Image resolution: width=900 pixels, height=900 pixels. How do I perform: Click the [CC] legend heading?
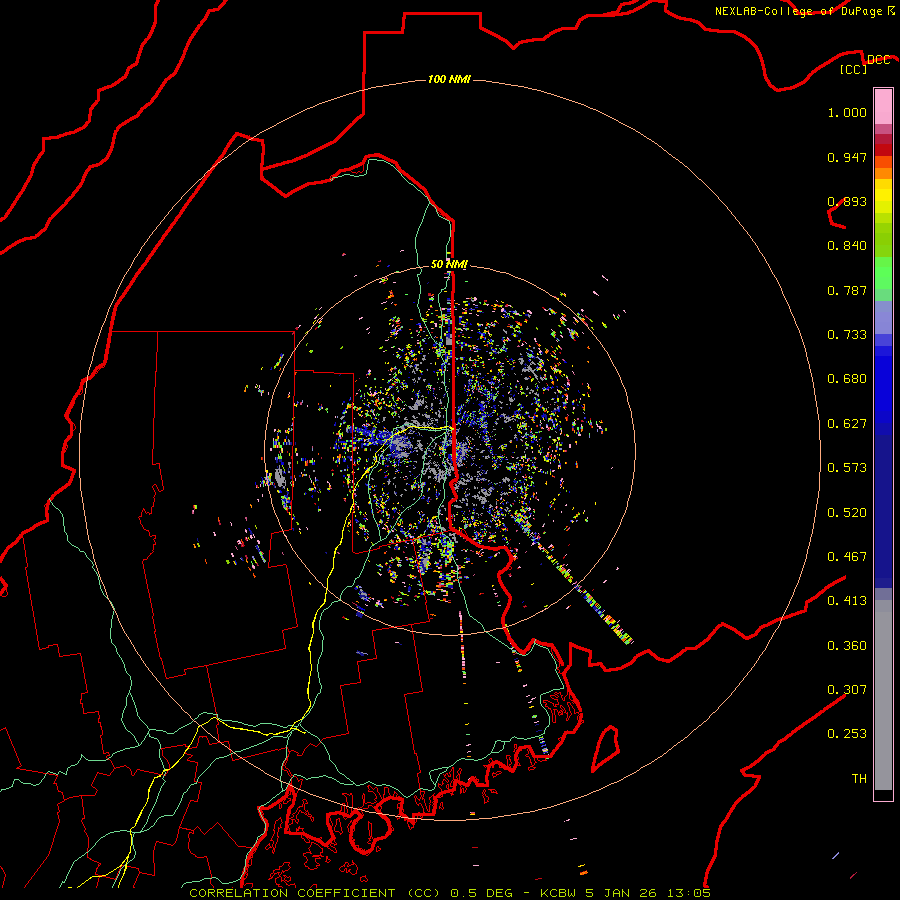[x=854, y=69]
